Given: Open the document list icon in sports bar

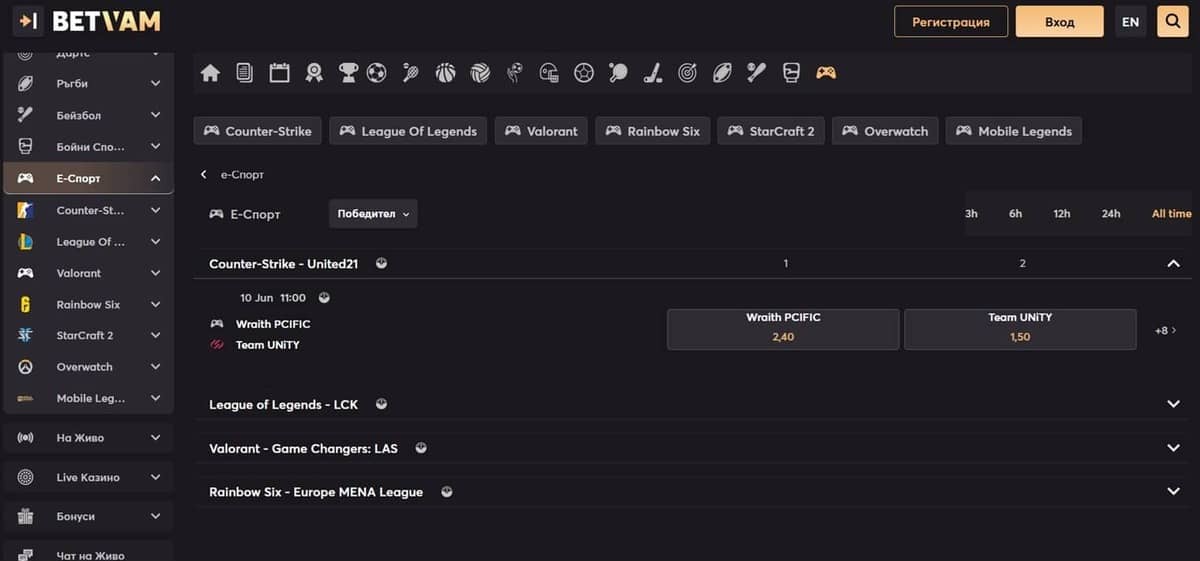Looking at the screenshot, I should point(244,72).
